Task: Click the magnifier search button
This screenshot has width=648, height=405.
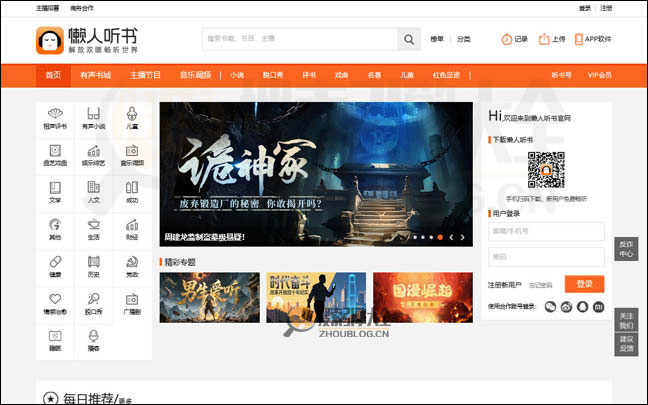Action: point(409,39)
